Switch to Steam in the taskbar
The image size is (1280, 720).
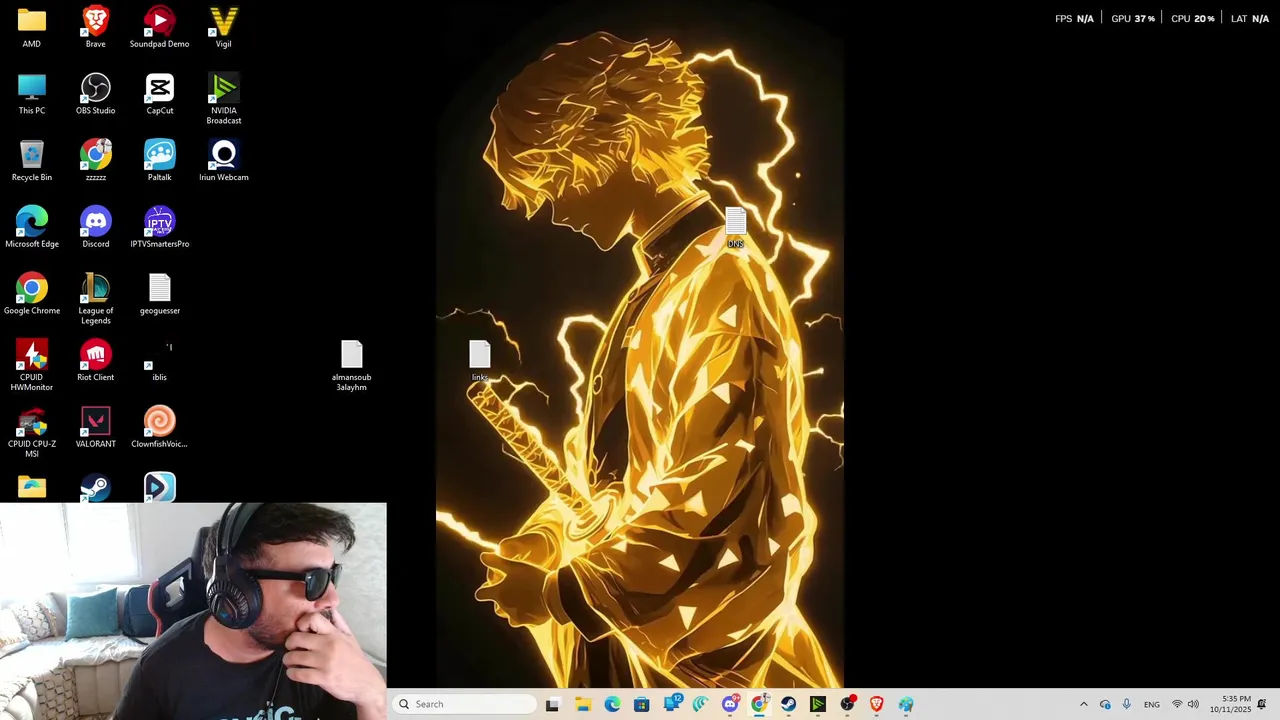[789, 704]
